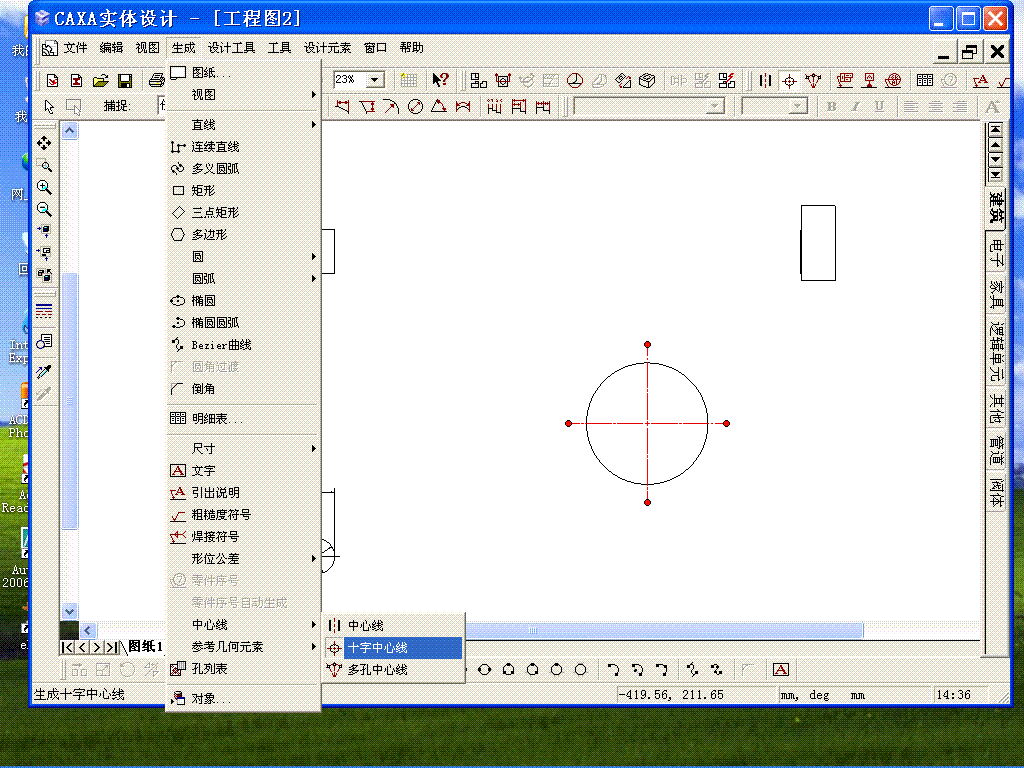The image size is (1024, 768).
Task: Click the bill of materials table toolbar icon
Action: tap(925, 80)
